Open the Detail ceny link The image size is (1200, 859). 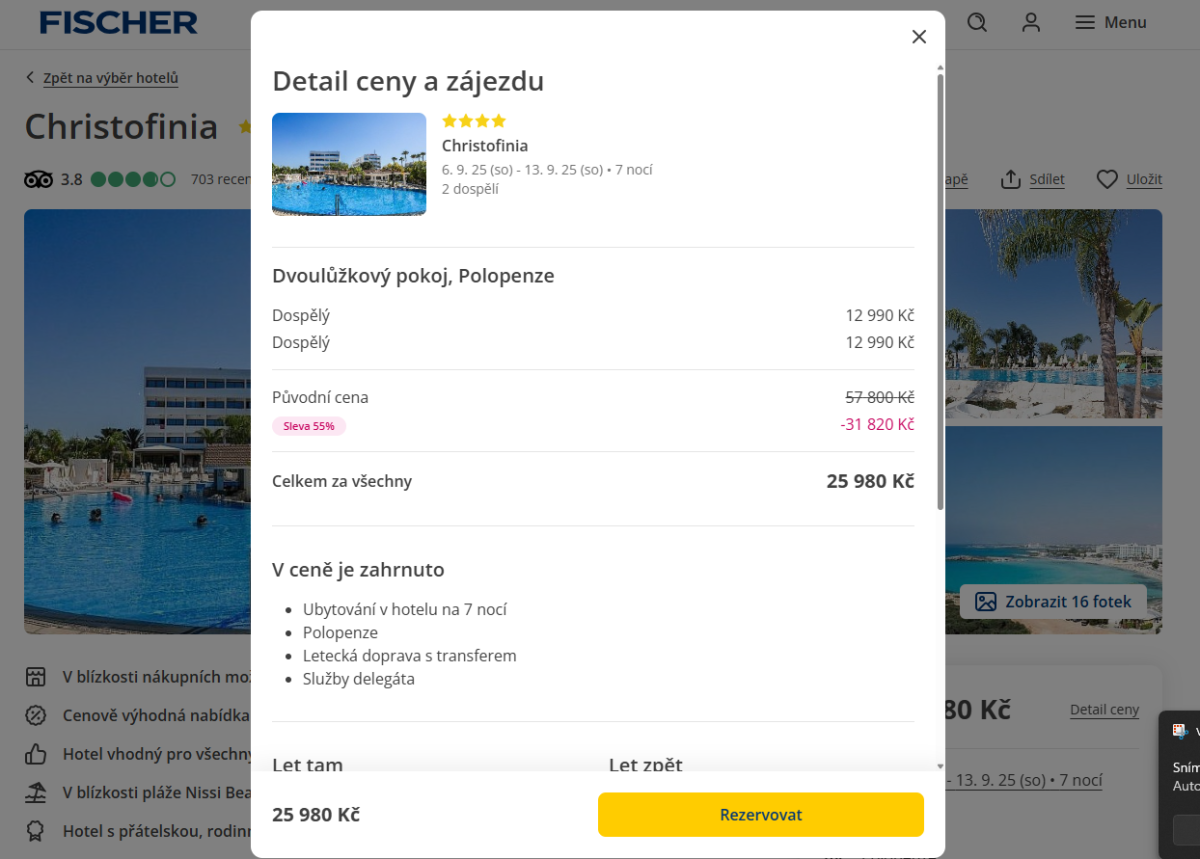coord(1104,710)
